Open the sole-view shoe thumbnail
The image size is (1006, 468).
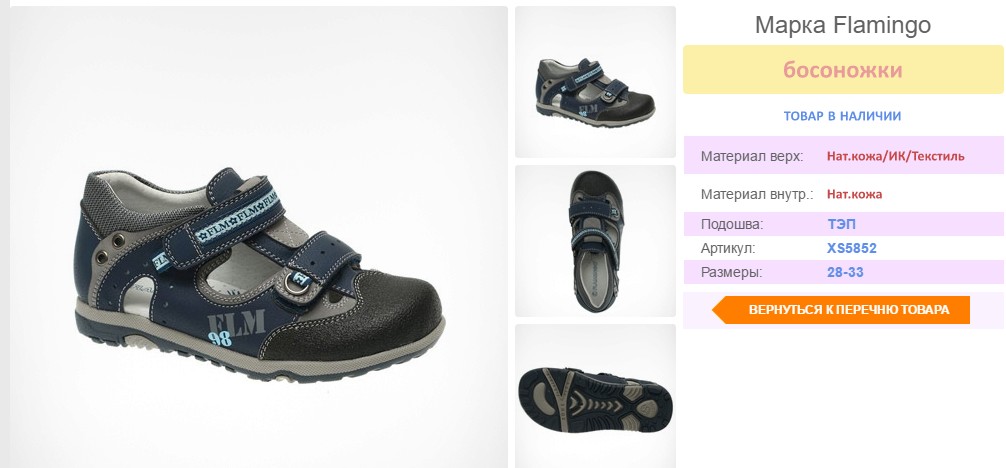595,396
